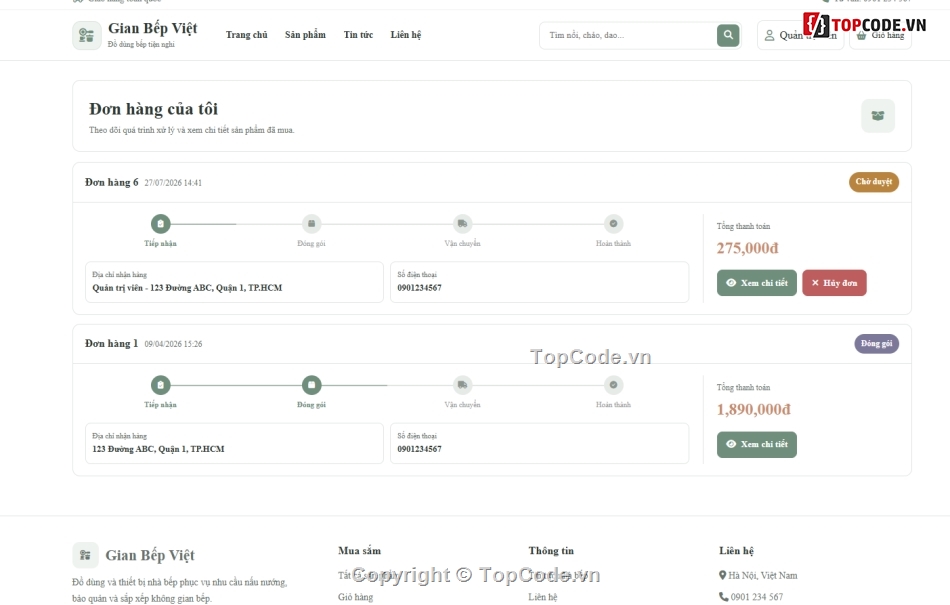
Task: Click the footer Mua sắm heading
Action: [x=359, y=550]
